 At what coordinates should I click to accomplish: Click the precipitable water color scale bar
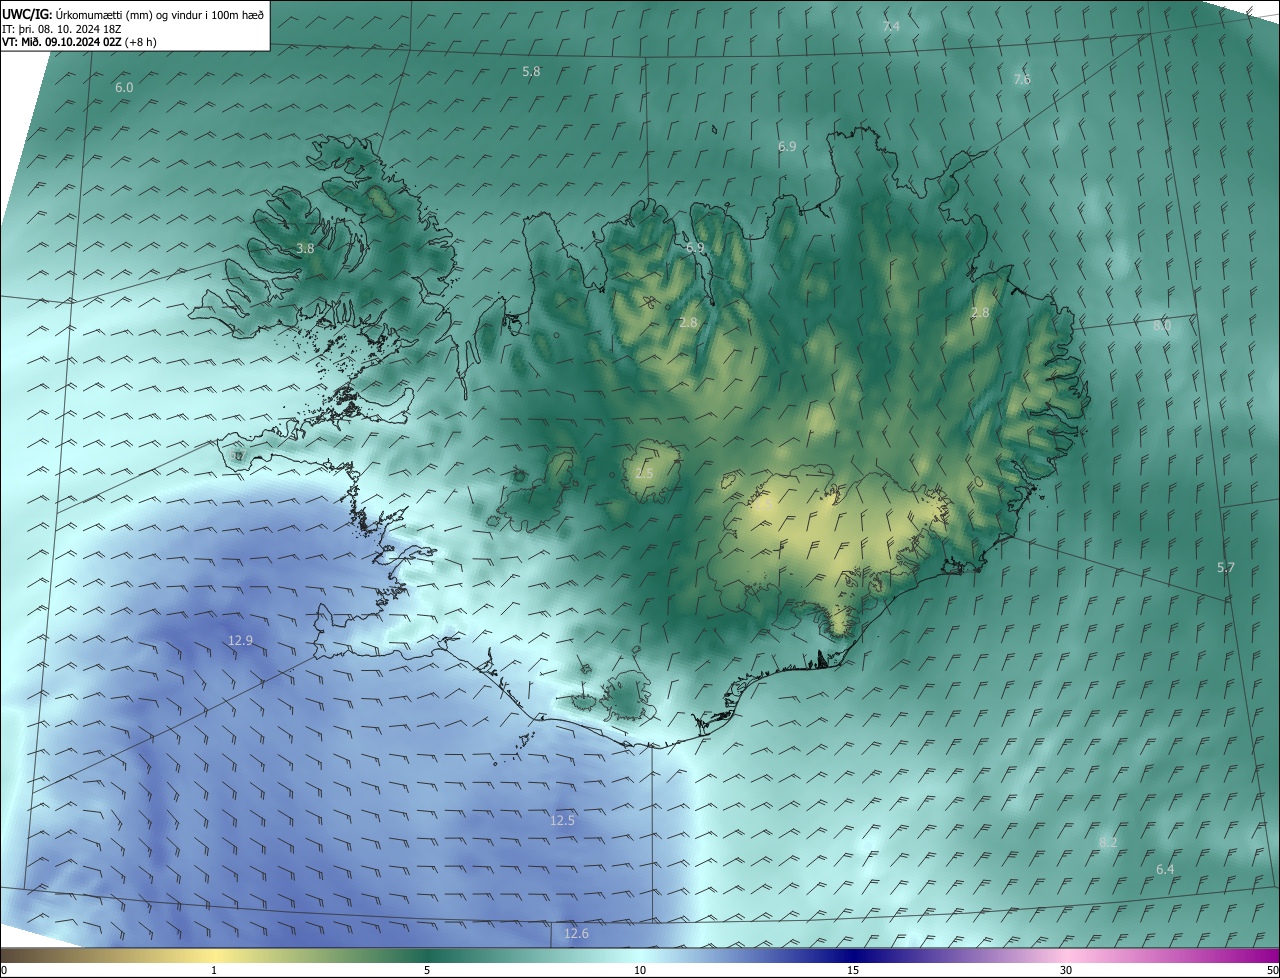click(x=640, y=955)
